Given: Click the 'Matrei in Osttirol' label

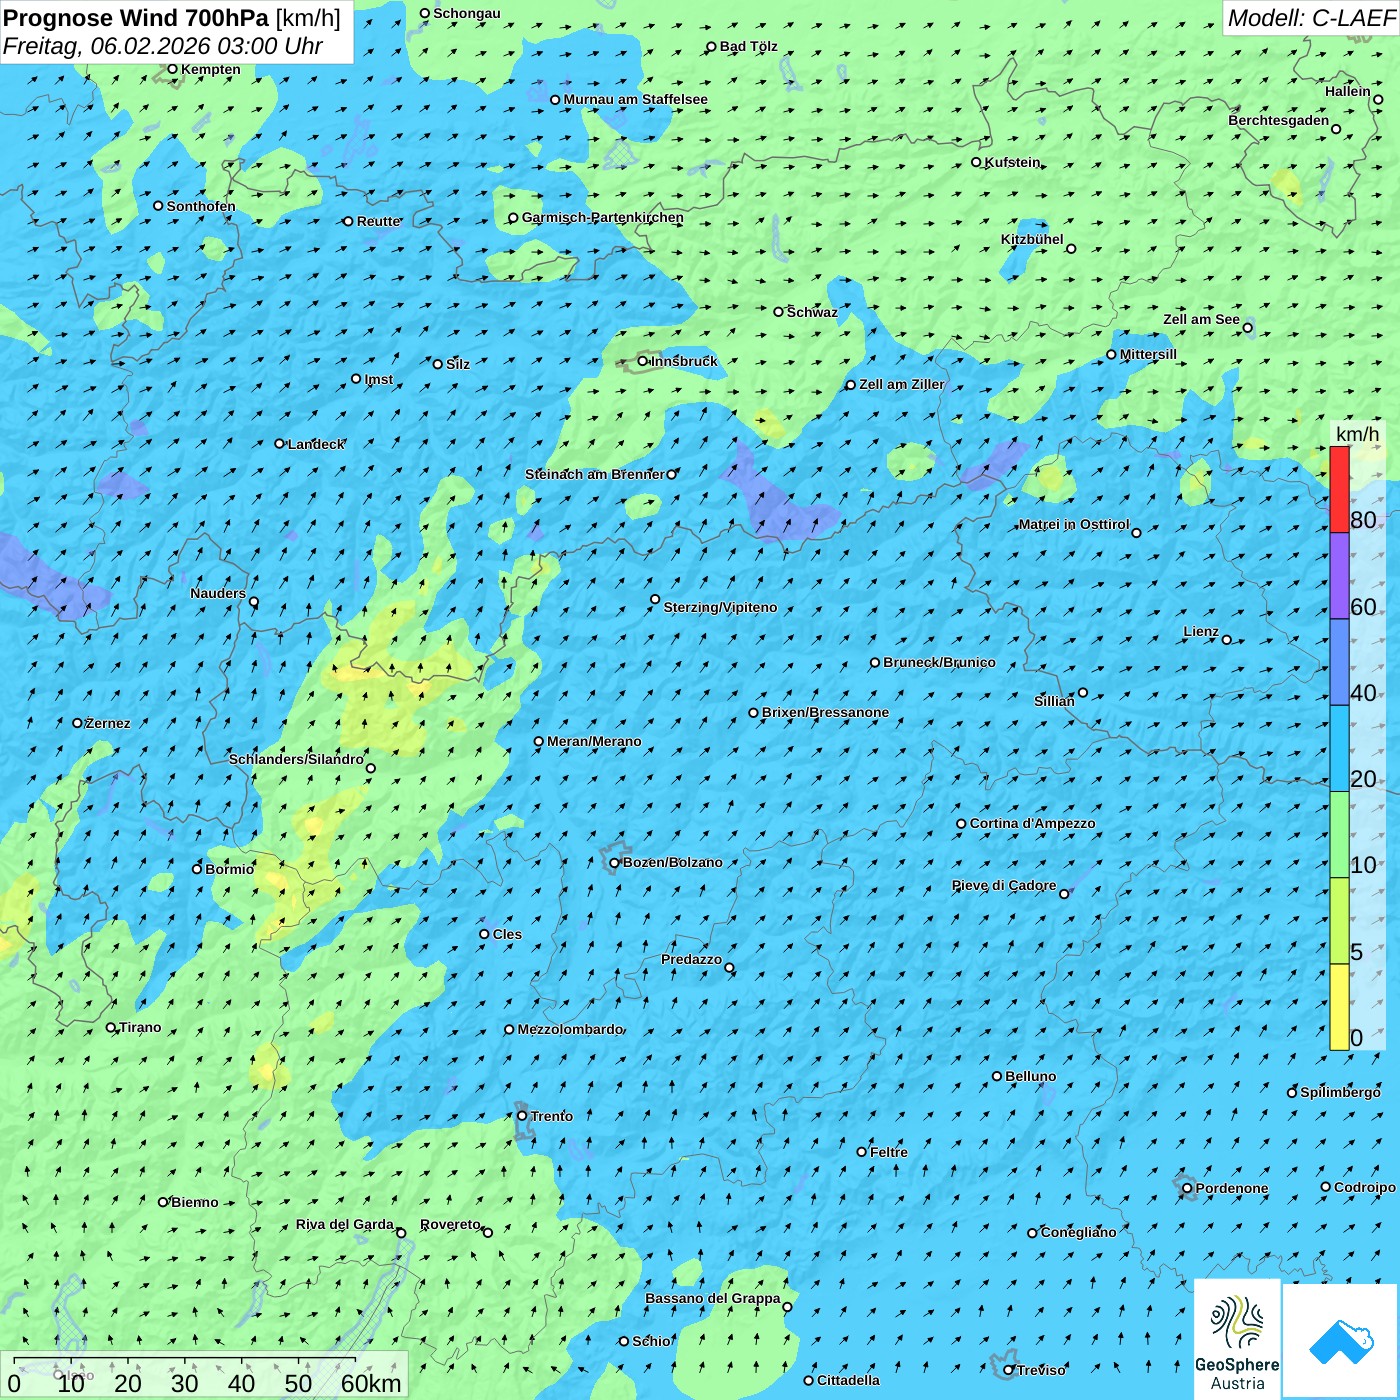Looking at the screenshot, I should (x=1074, y=524).
